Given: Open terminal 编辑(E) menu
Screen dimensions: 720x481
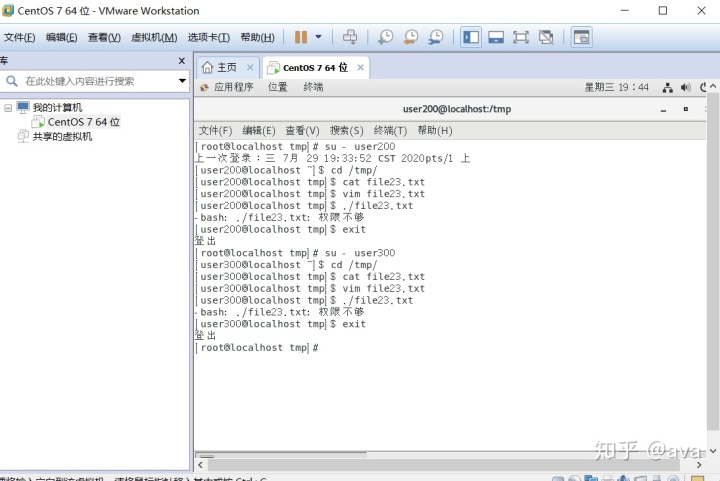Looking at the screenshot, I should (259, 131).
